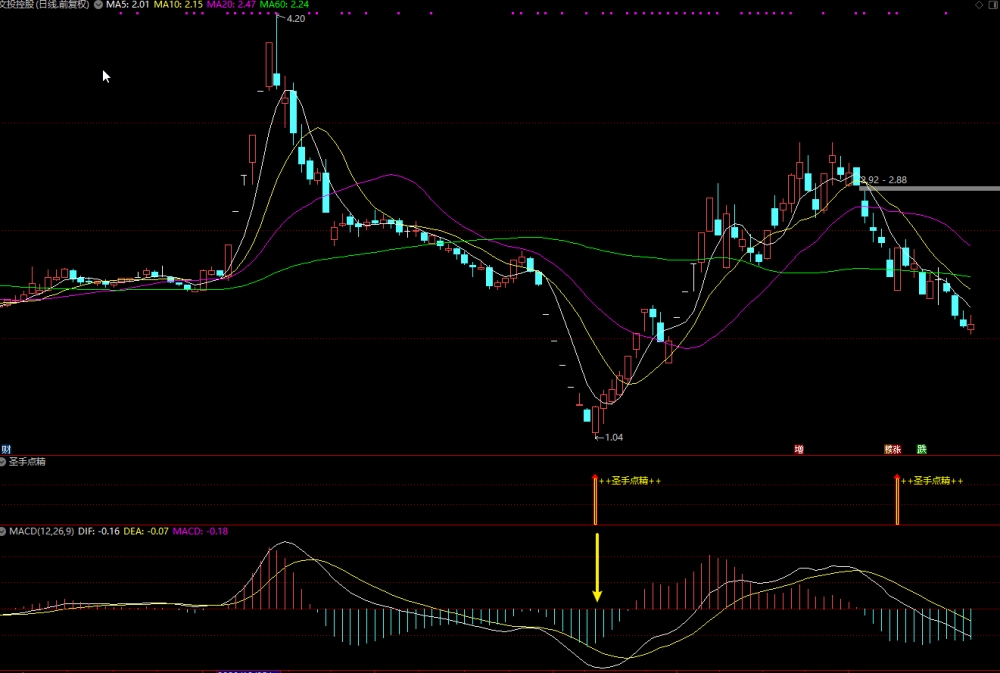Click the stock title with 日线 前复权
Screen dimensions: 1000x673
45,4
